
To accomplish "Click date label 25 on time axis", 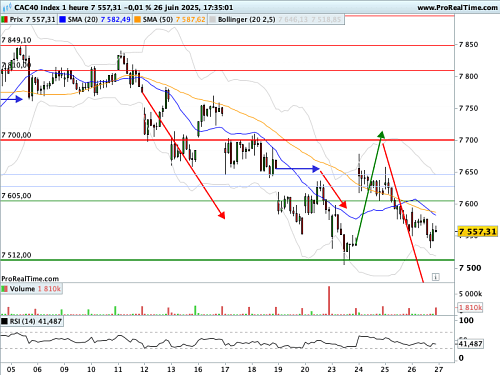I will click(385, 369).
